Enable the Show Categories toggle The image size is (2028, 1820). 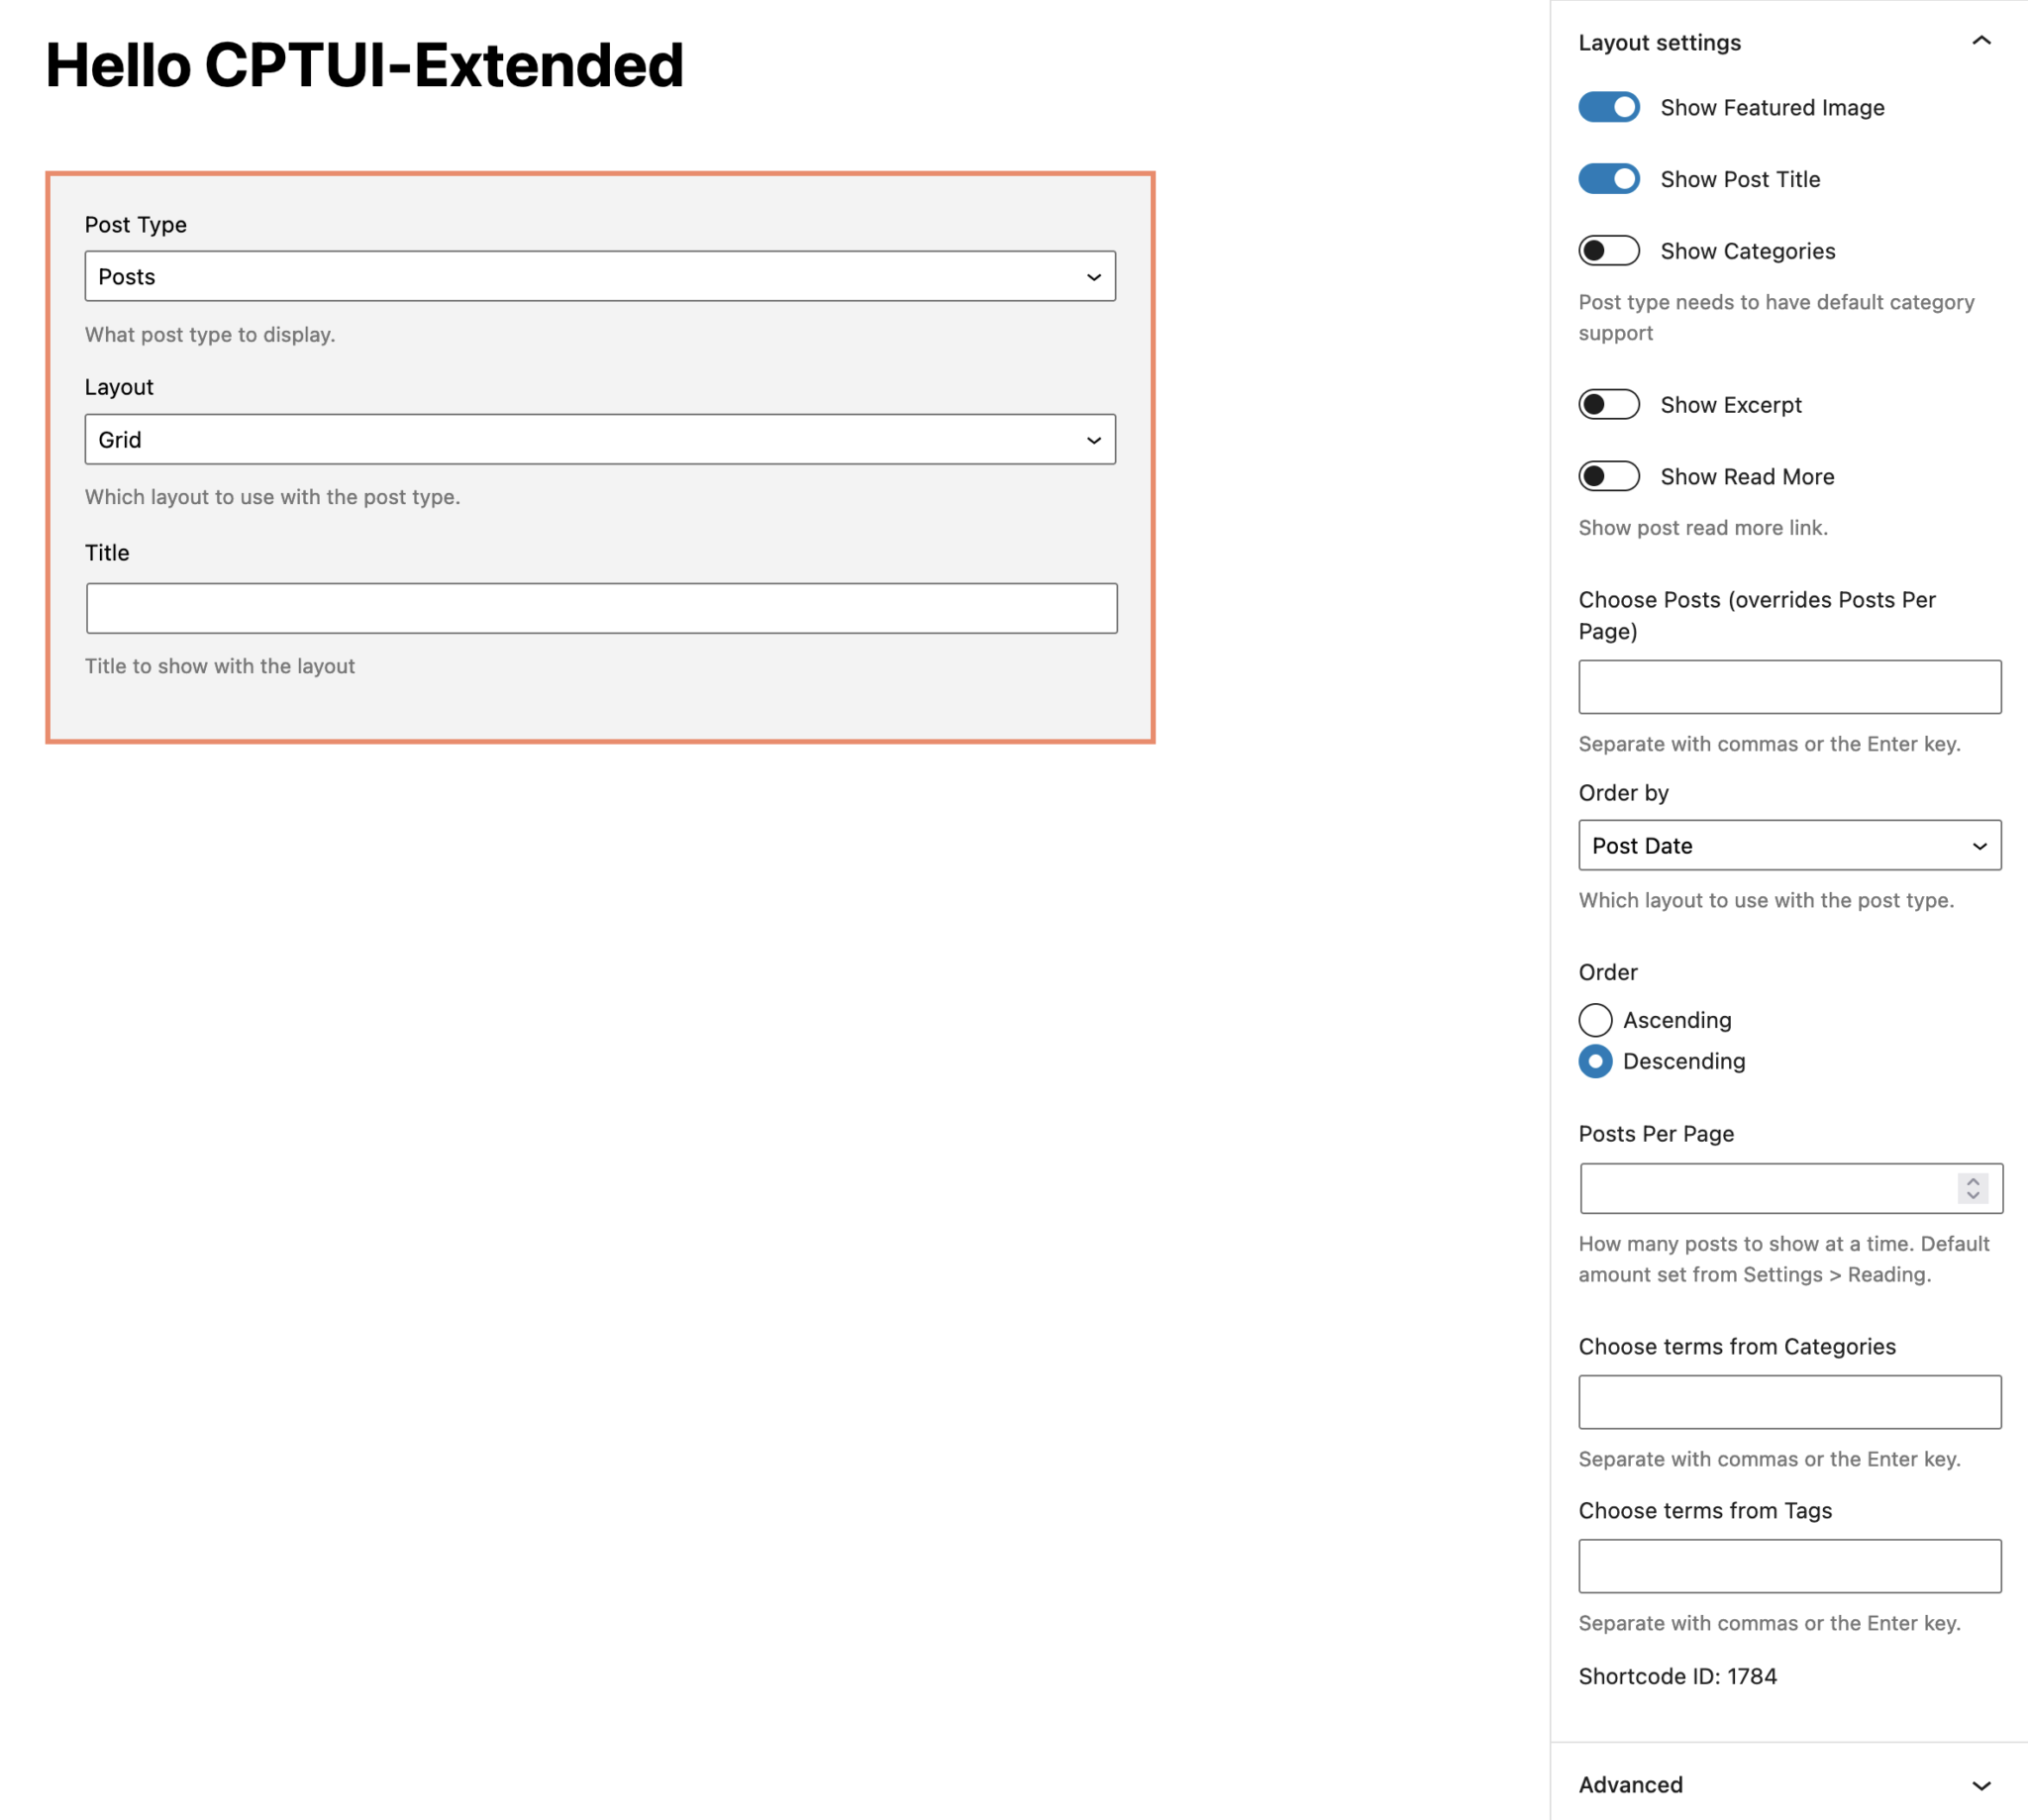tap(1608, 251)
